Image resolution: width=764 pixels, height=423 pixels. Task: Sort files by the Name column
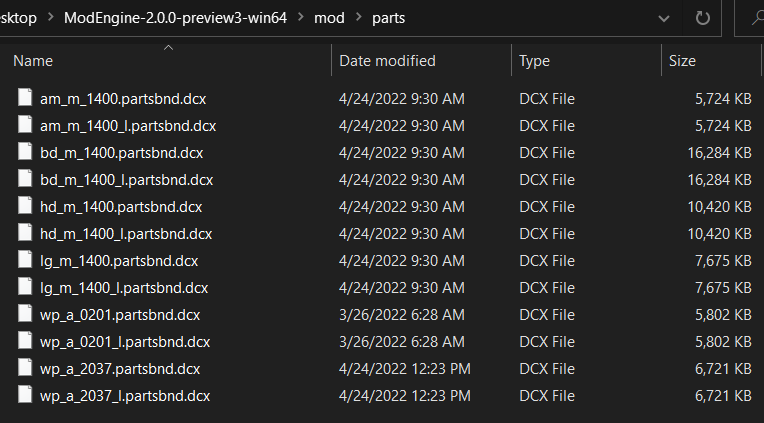tap(33, 61)
